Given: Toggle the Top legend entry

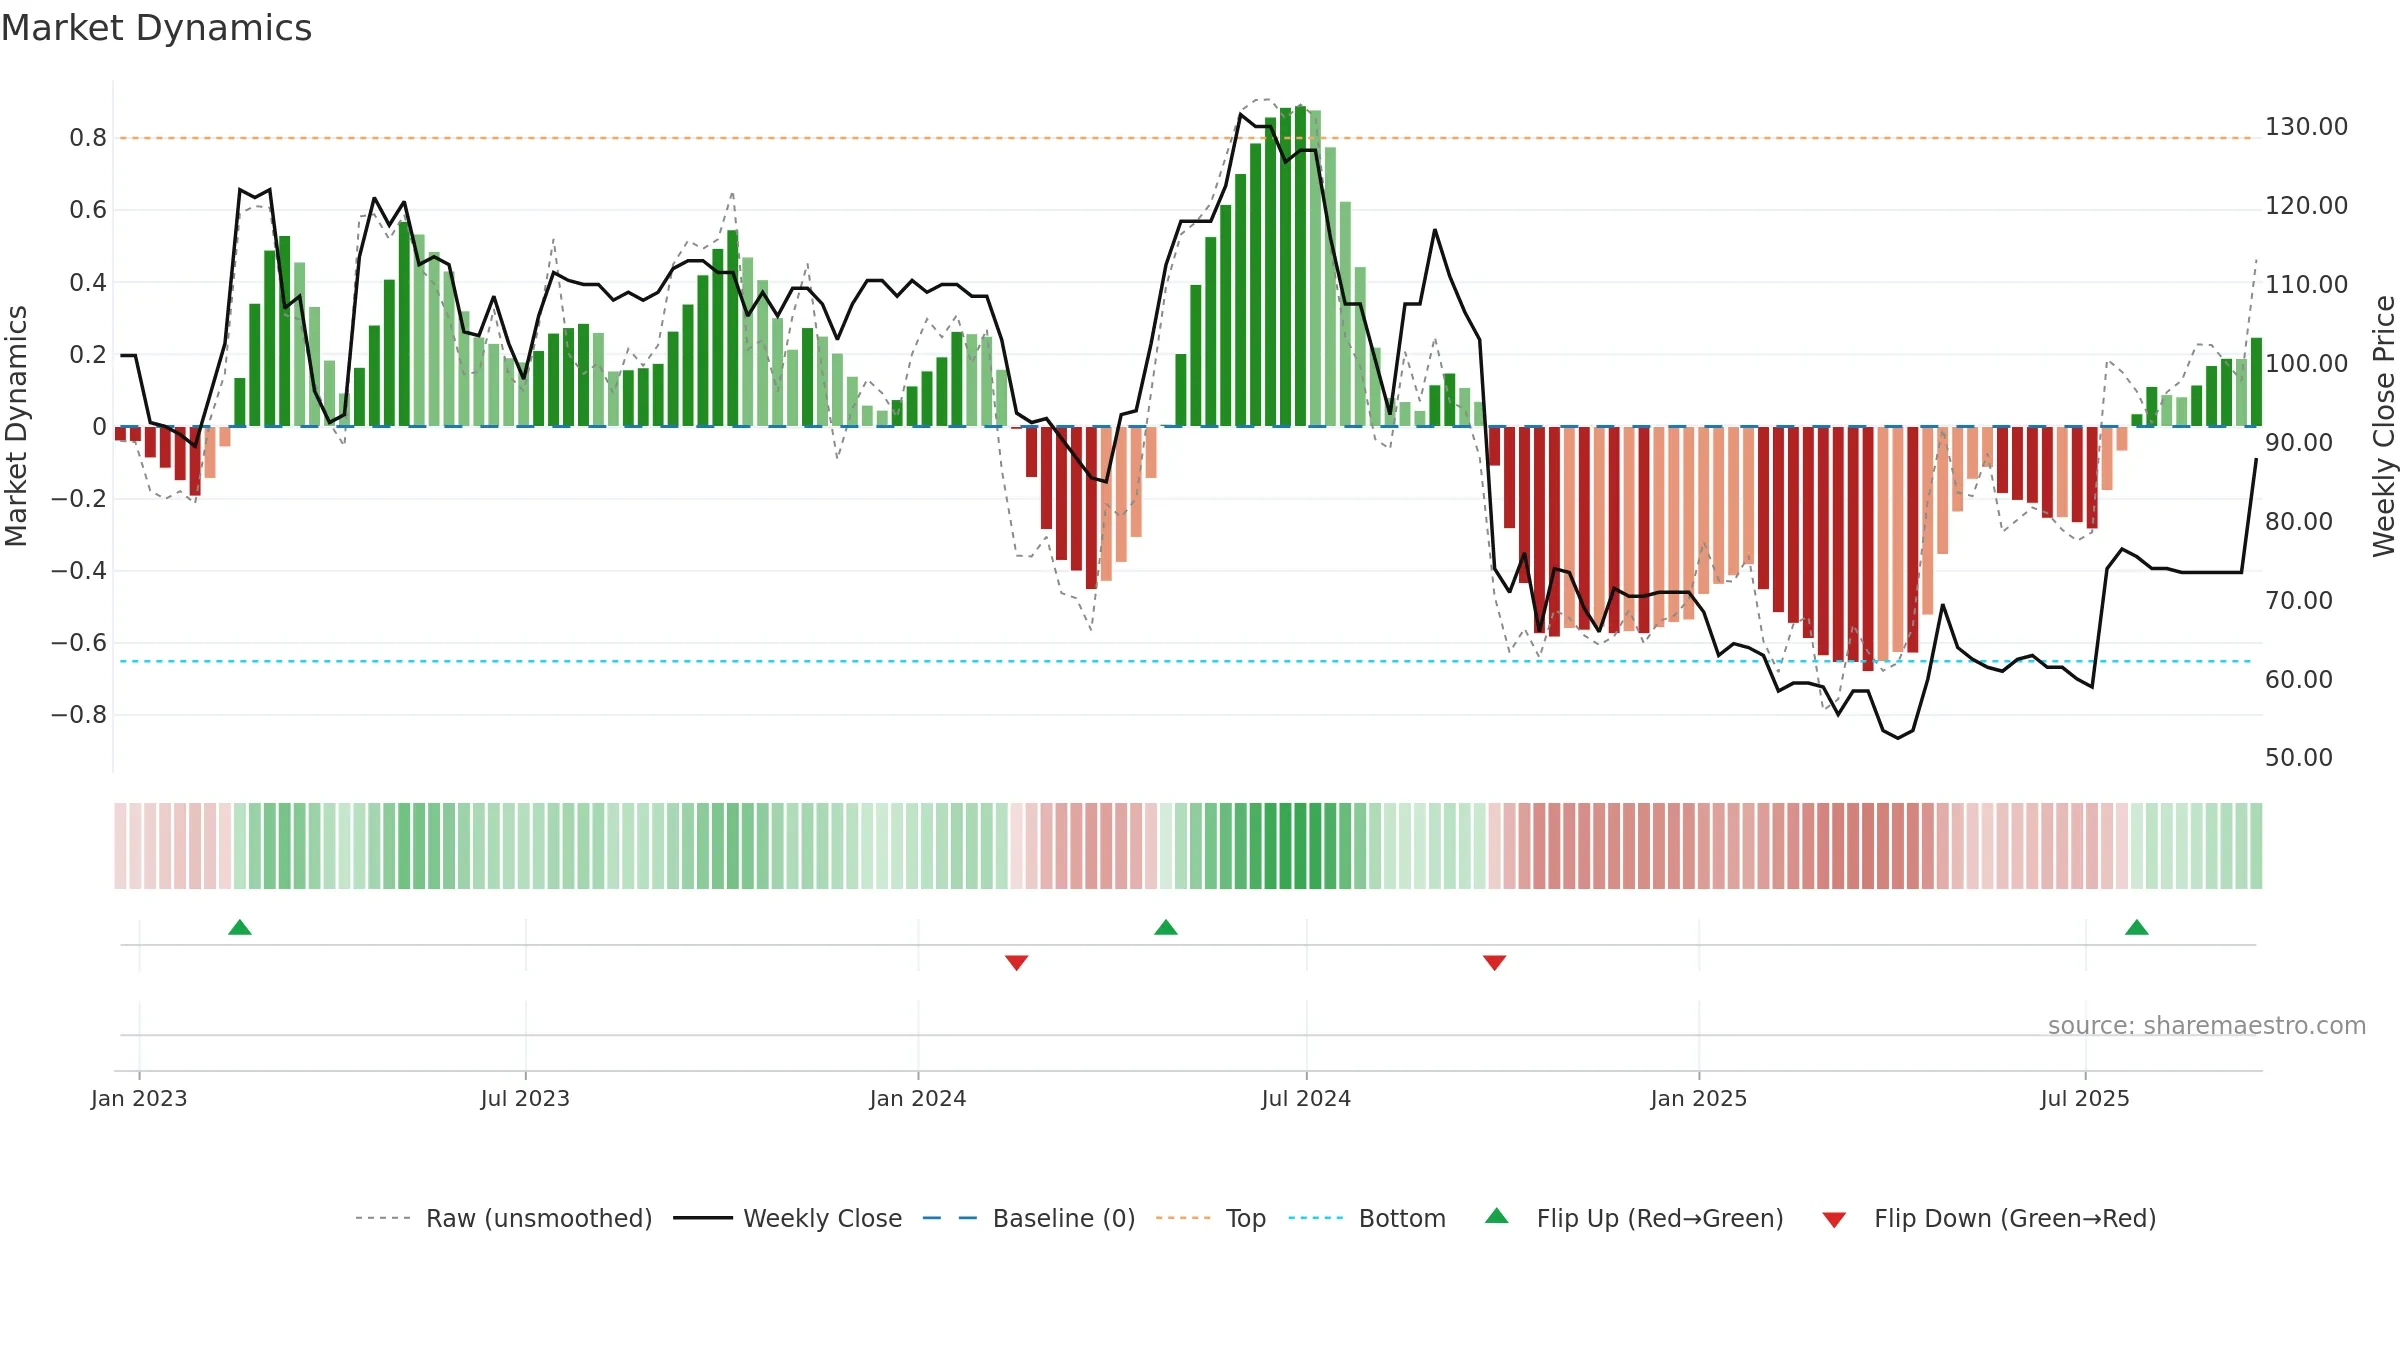Looking at the screenshot, I should click(1211, 1218).
